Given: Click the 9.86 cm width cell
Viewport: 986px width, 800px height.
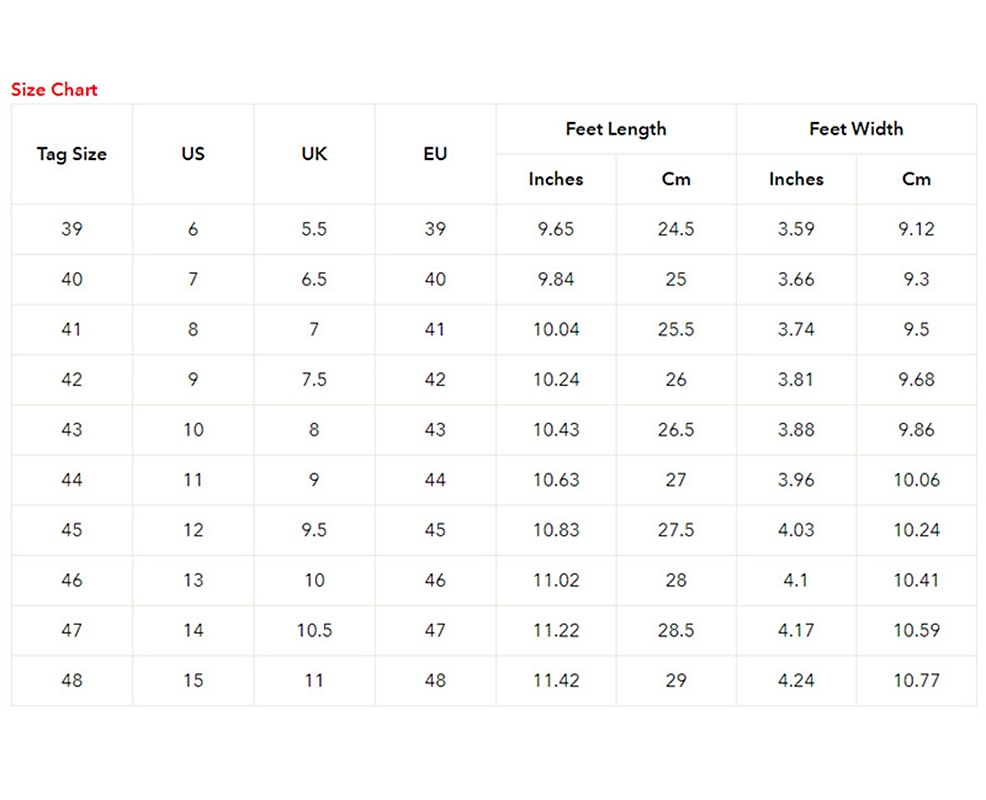Looking at the screenshot, I should 916,430.
